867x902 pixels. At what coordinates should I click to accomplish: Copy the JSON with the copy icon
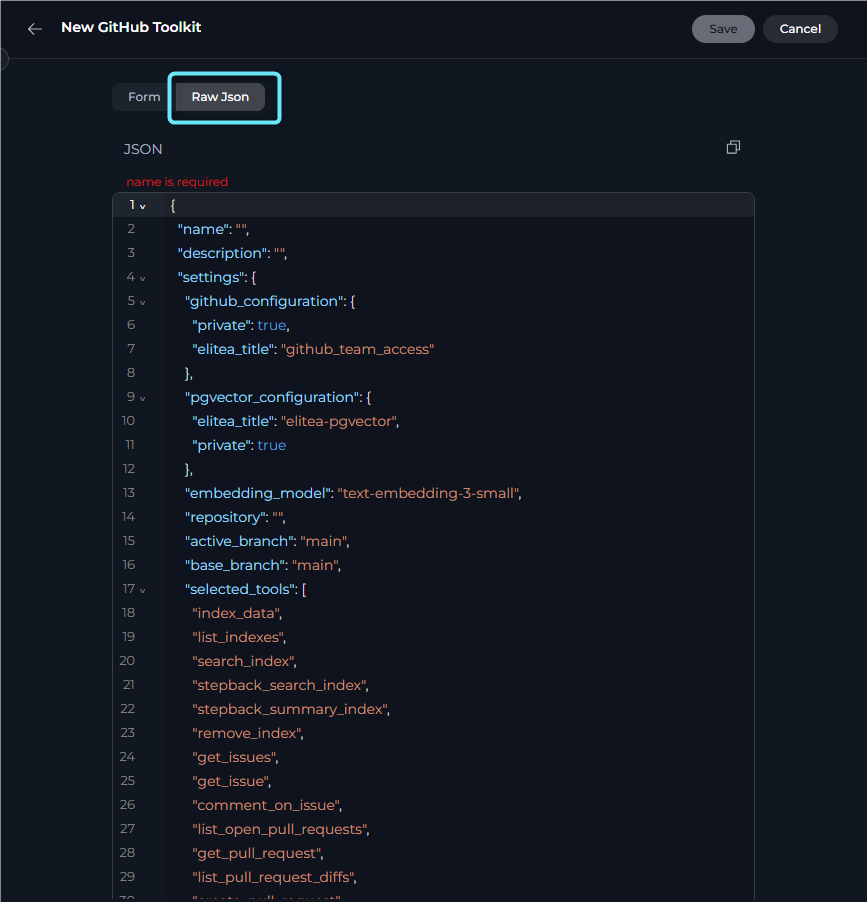click(x=733, y=147)
